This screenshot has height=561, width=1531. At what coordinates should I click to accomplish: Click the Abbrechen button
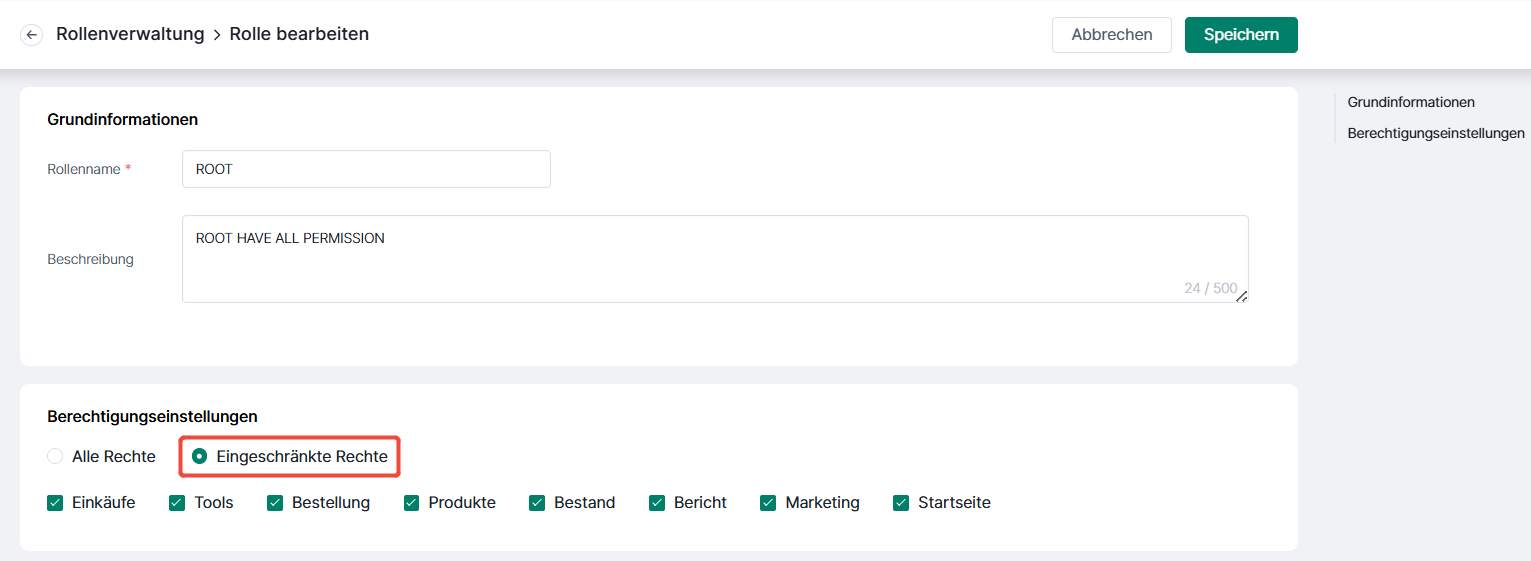(1112, 34)
